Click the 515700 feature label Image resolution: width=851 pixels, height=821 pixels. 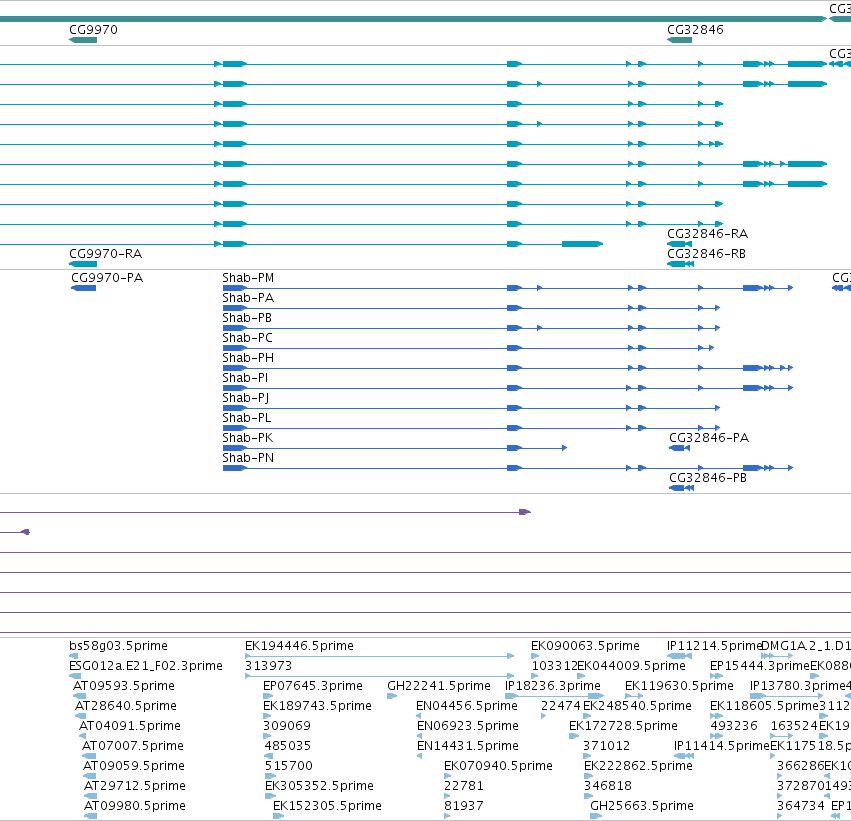click(289, 766)
